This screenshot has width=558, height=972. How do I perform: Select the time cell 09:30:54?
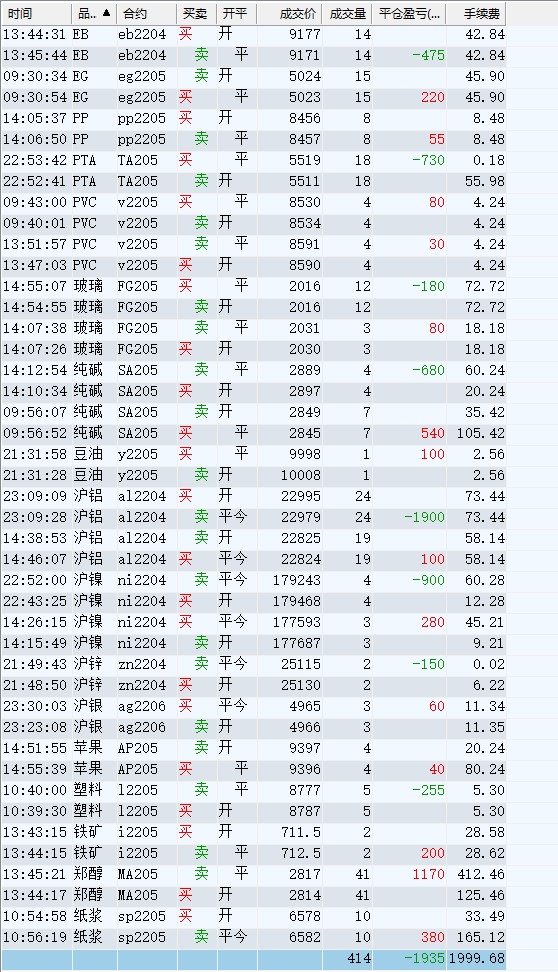(35, 97)
